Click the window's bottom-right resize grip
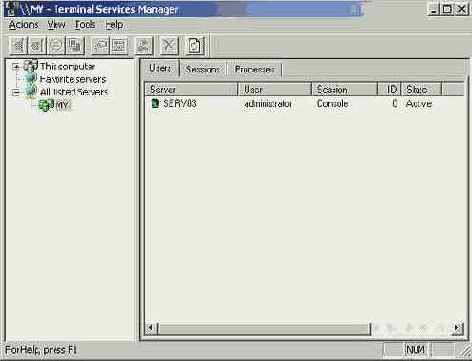This screenshot has height=361, width=472. (466, 350)
